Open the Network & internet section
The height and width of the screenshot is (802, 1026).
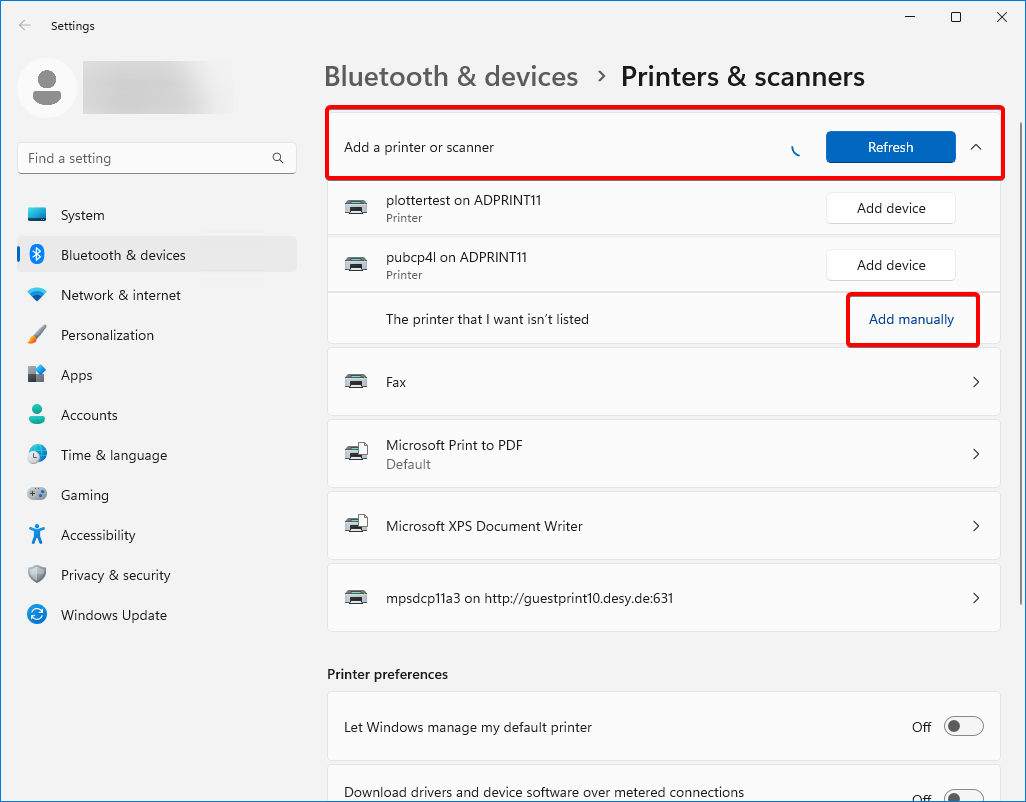pos(120,295)
